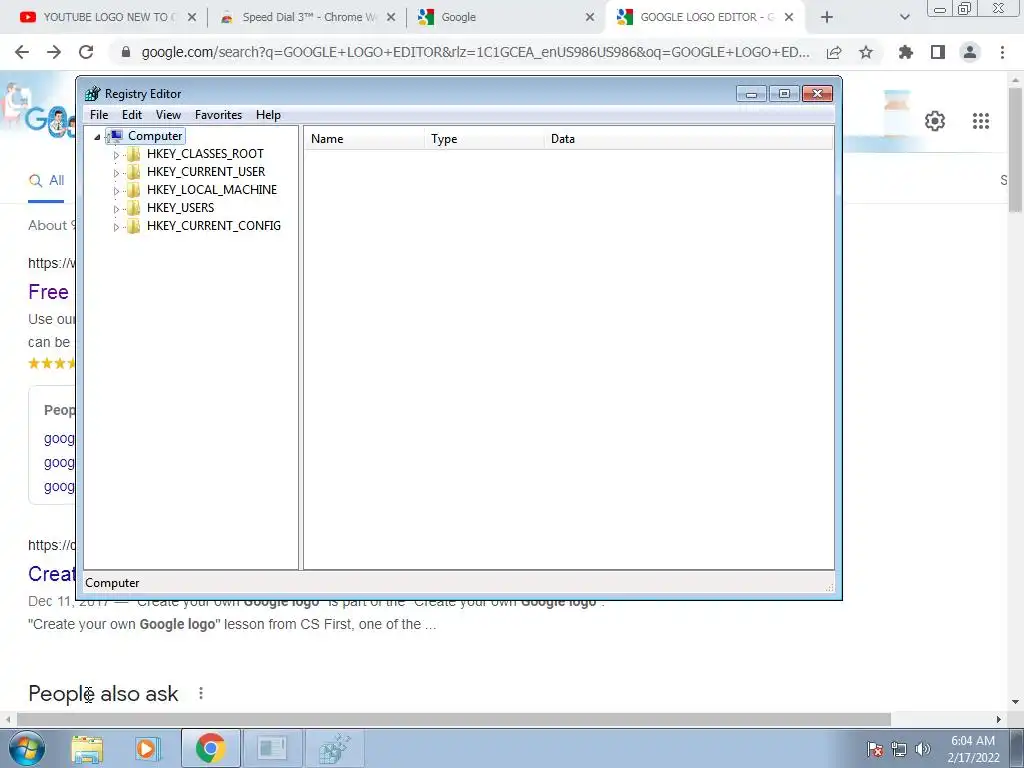Open Windows Explorer from taskbar
Image resolution: width=1024 pixels, height=768 pixels.
coord(87,748)
